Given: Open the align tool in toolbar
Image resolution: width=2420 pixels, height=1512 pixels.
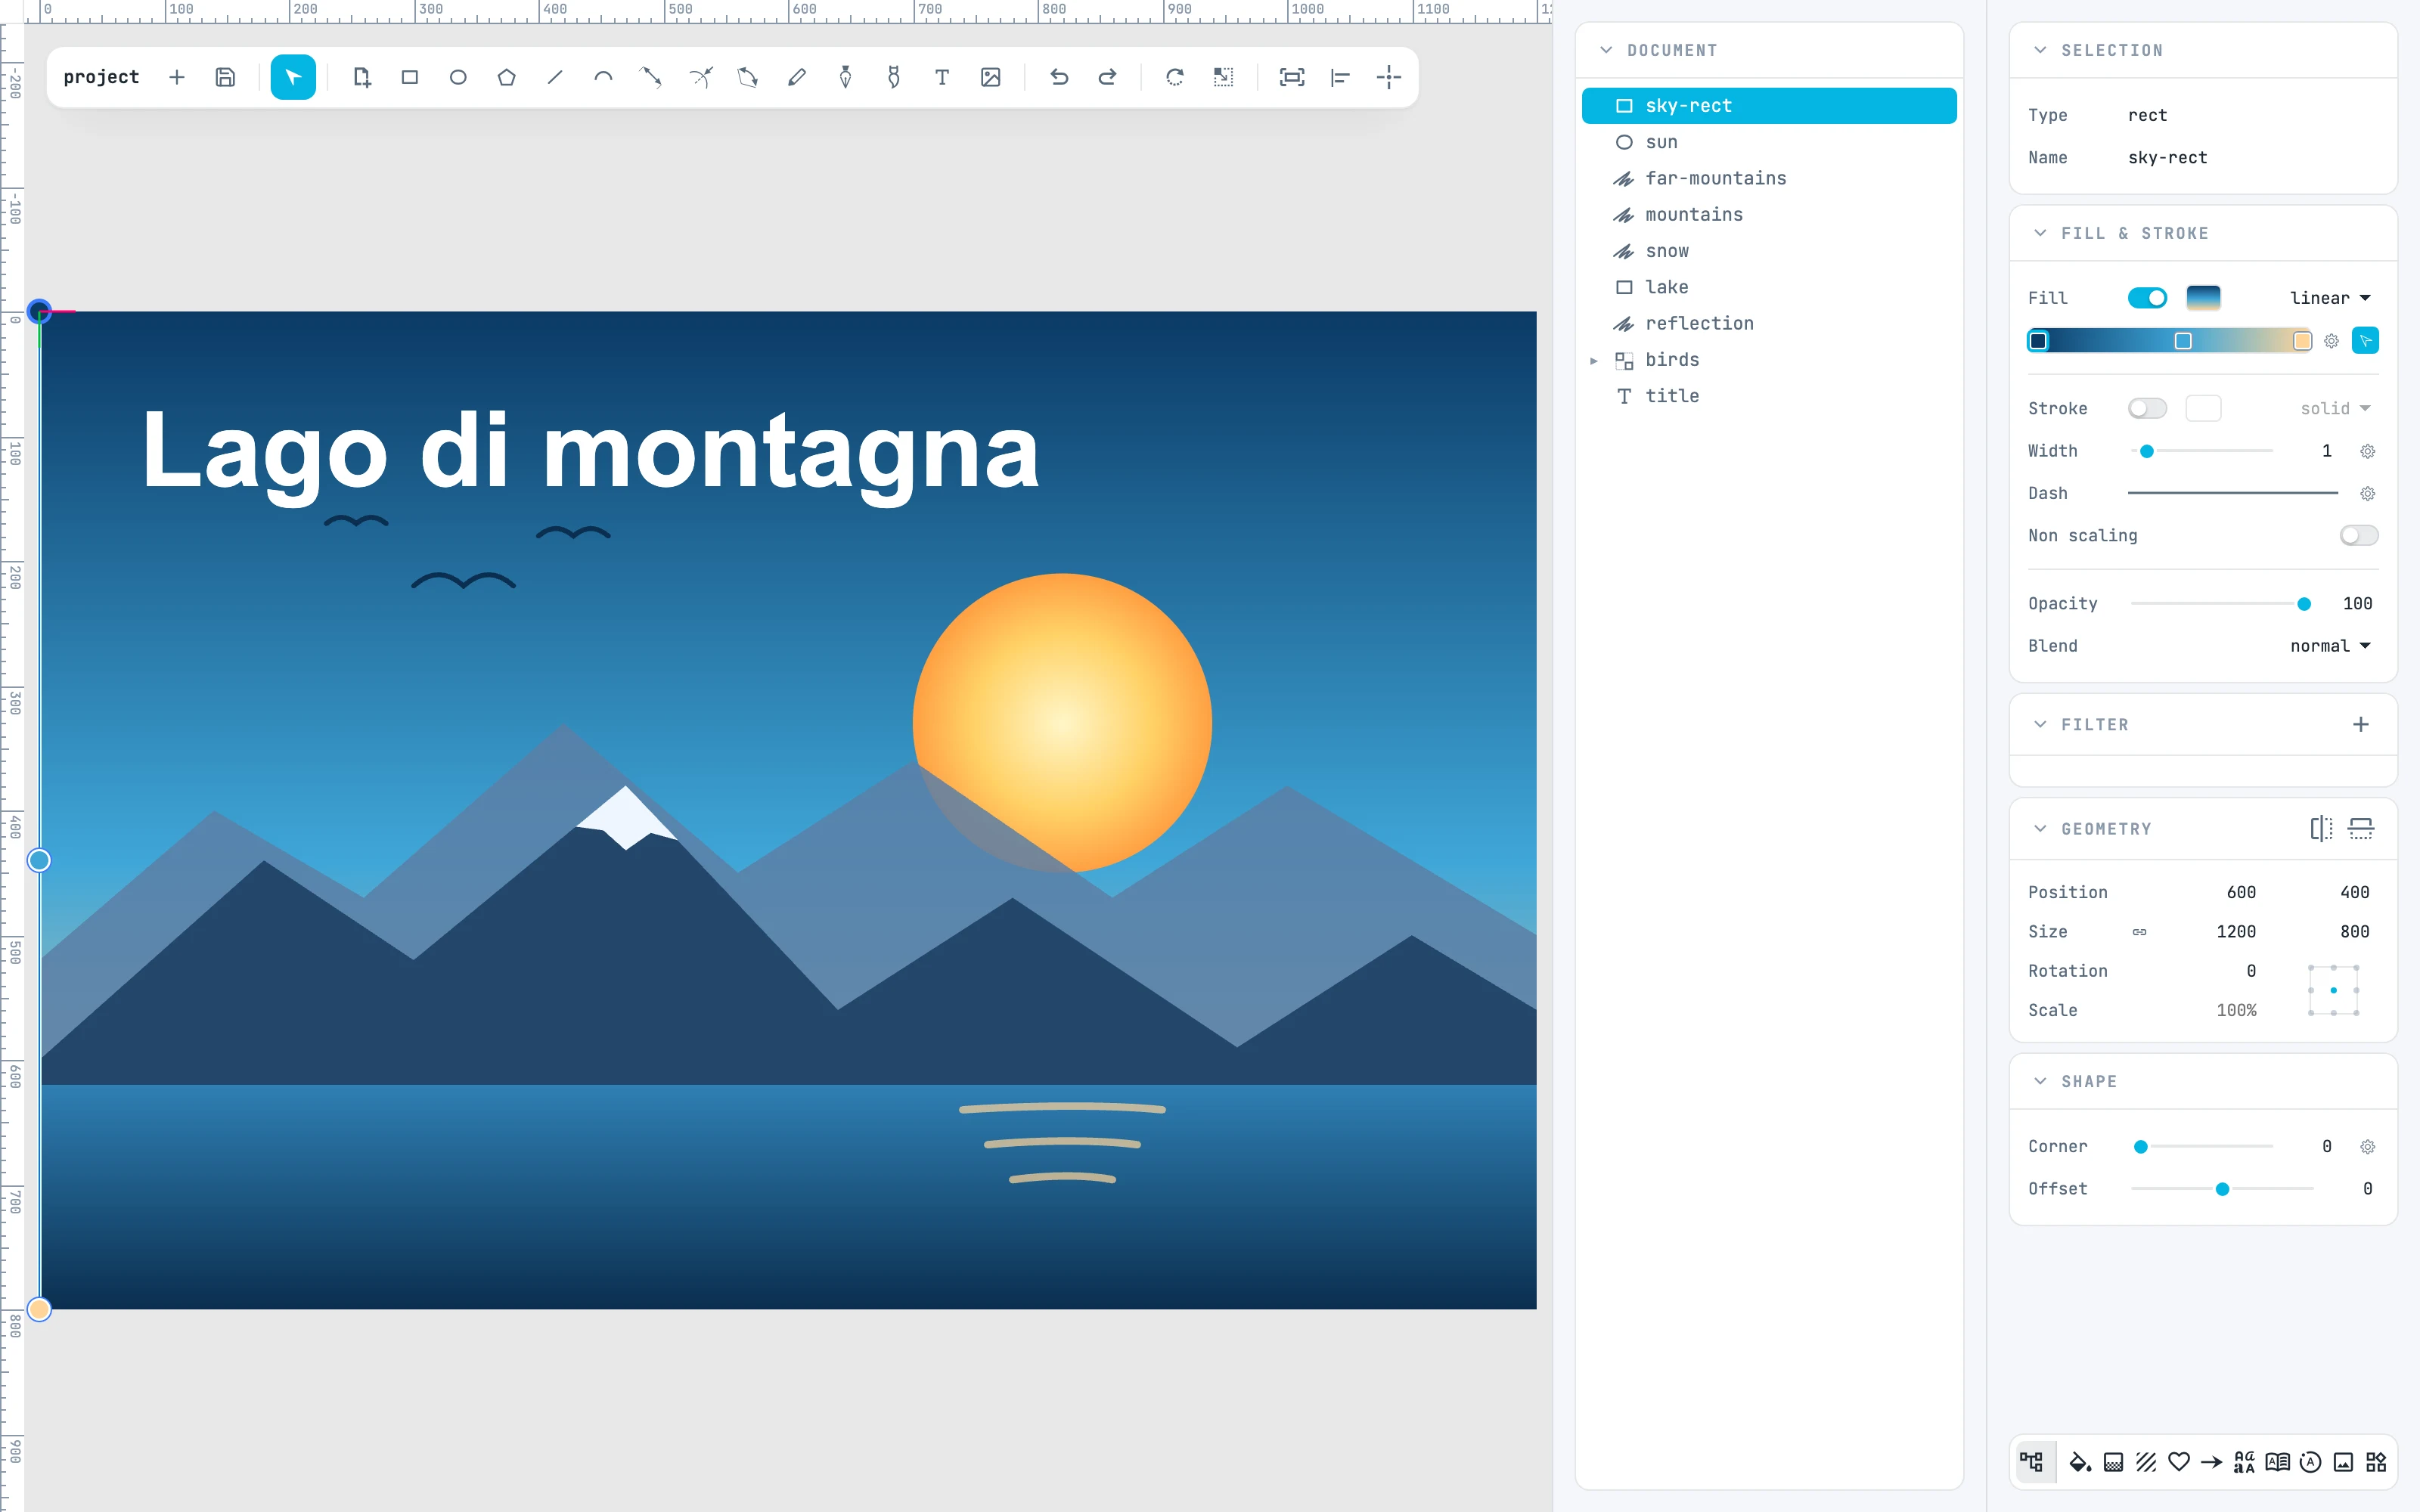Looking at the screenshot, I should tap(1340, 77).
